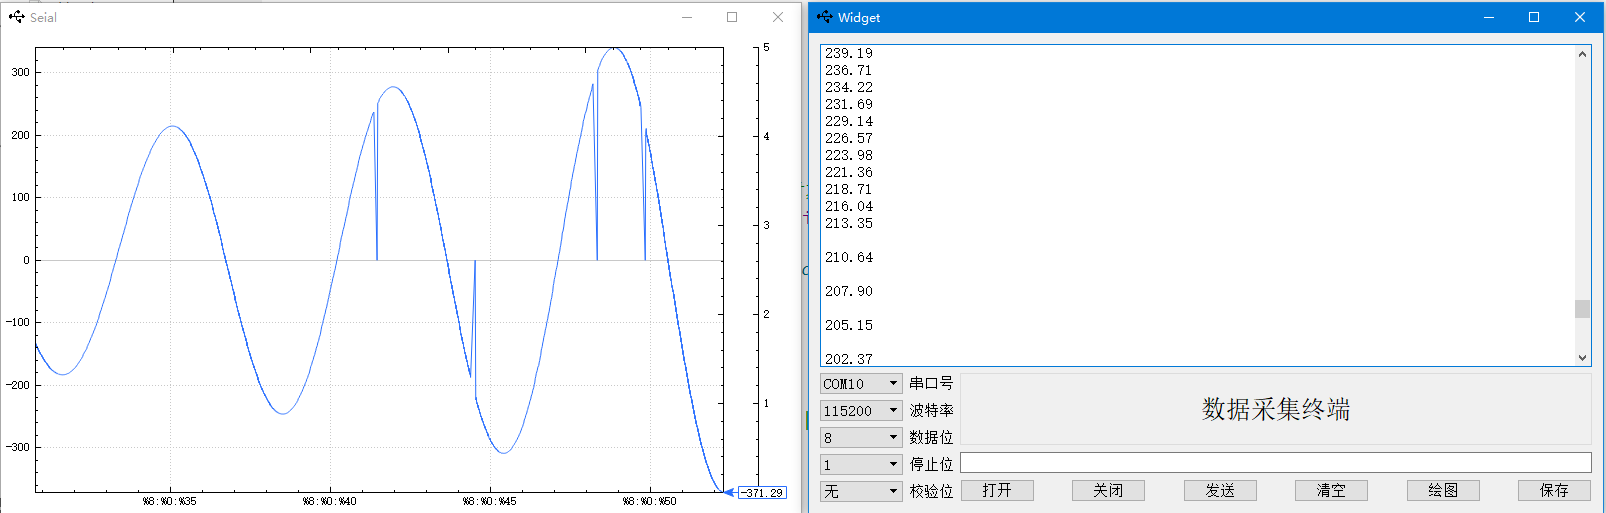
Task: Click the scroll up arrow in data log
Action: click(x=1582, y=54)
